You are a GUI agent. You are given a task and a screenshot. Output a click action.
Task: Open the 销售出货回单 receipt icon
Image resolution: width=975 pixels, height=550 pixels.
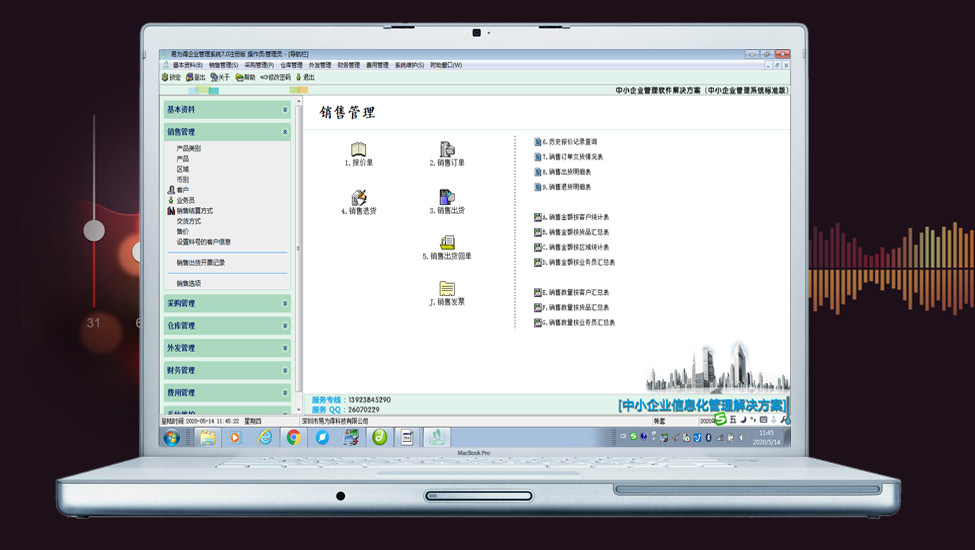[447, 243]
